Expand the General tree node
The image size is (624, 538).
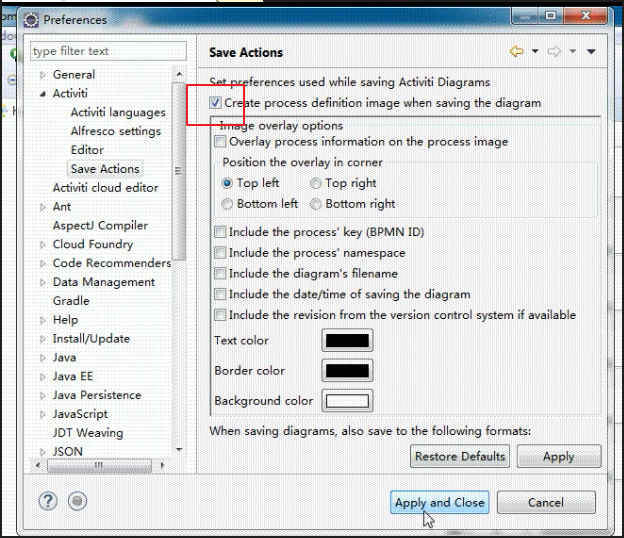pyautogui.click(x=43, y=75)
